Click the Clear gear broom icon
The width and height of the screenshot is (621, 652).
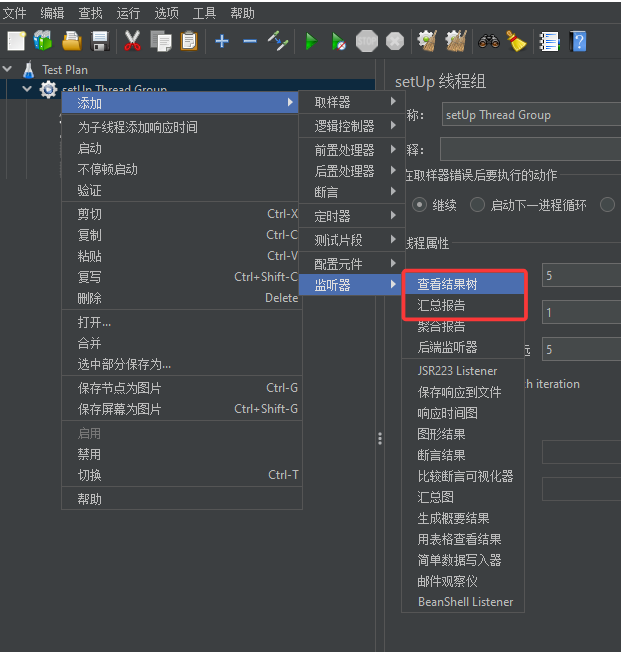(x=427, y=41)
